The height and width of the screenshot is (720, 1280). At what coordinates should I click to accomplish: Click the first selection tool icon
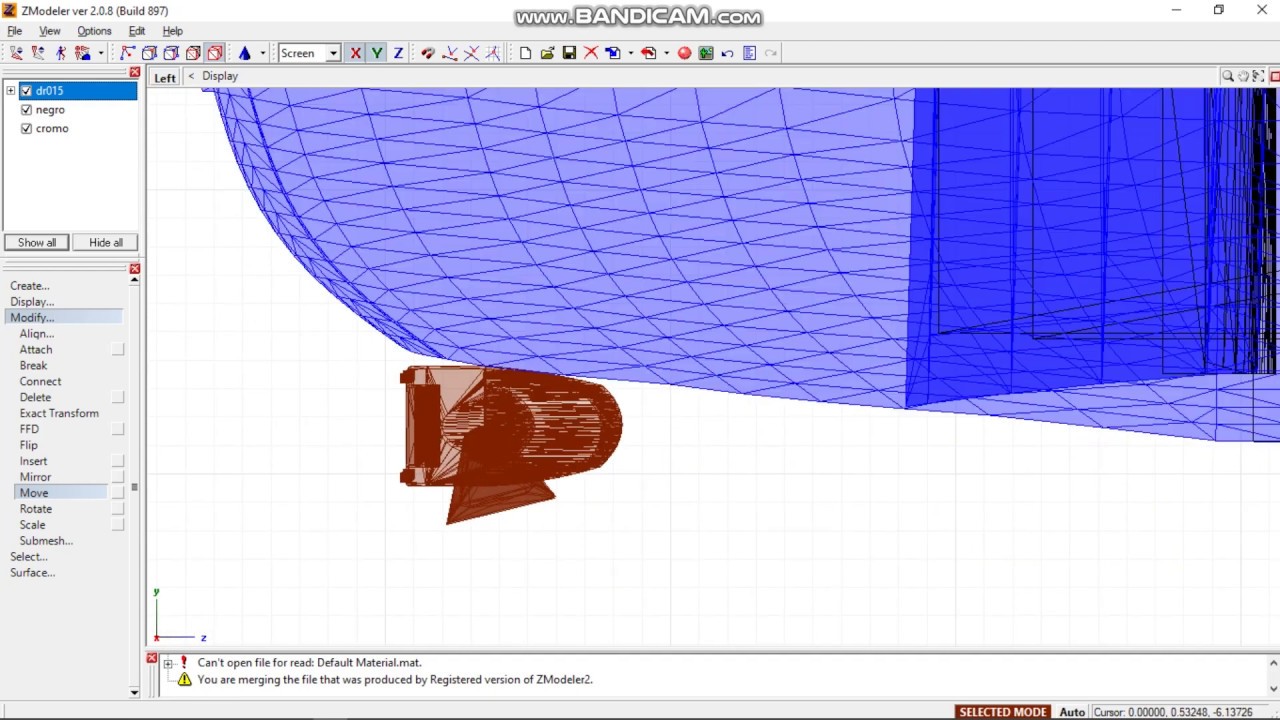point(16,53)
